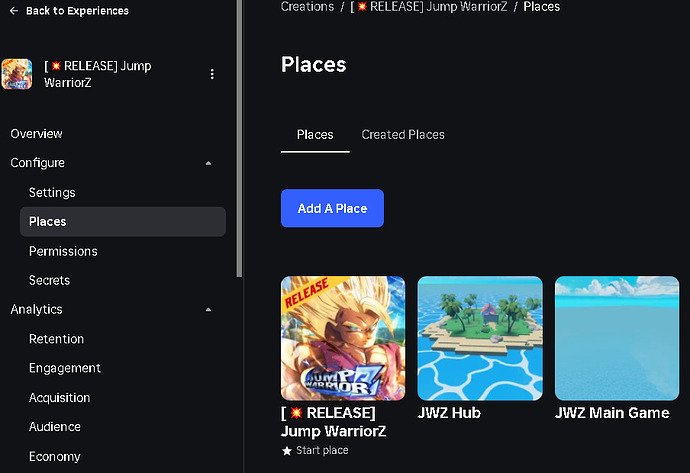
Task: Open the RELEASE Jump WarriorZ breadcrumb link
Action: tap(429, 7)
